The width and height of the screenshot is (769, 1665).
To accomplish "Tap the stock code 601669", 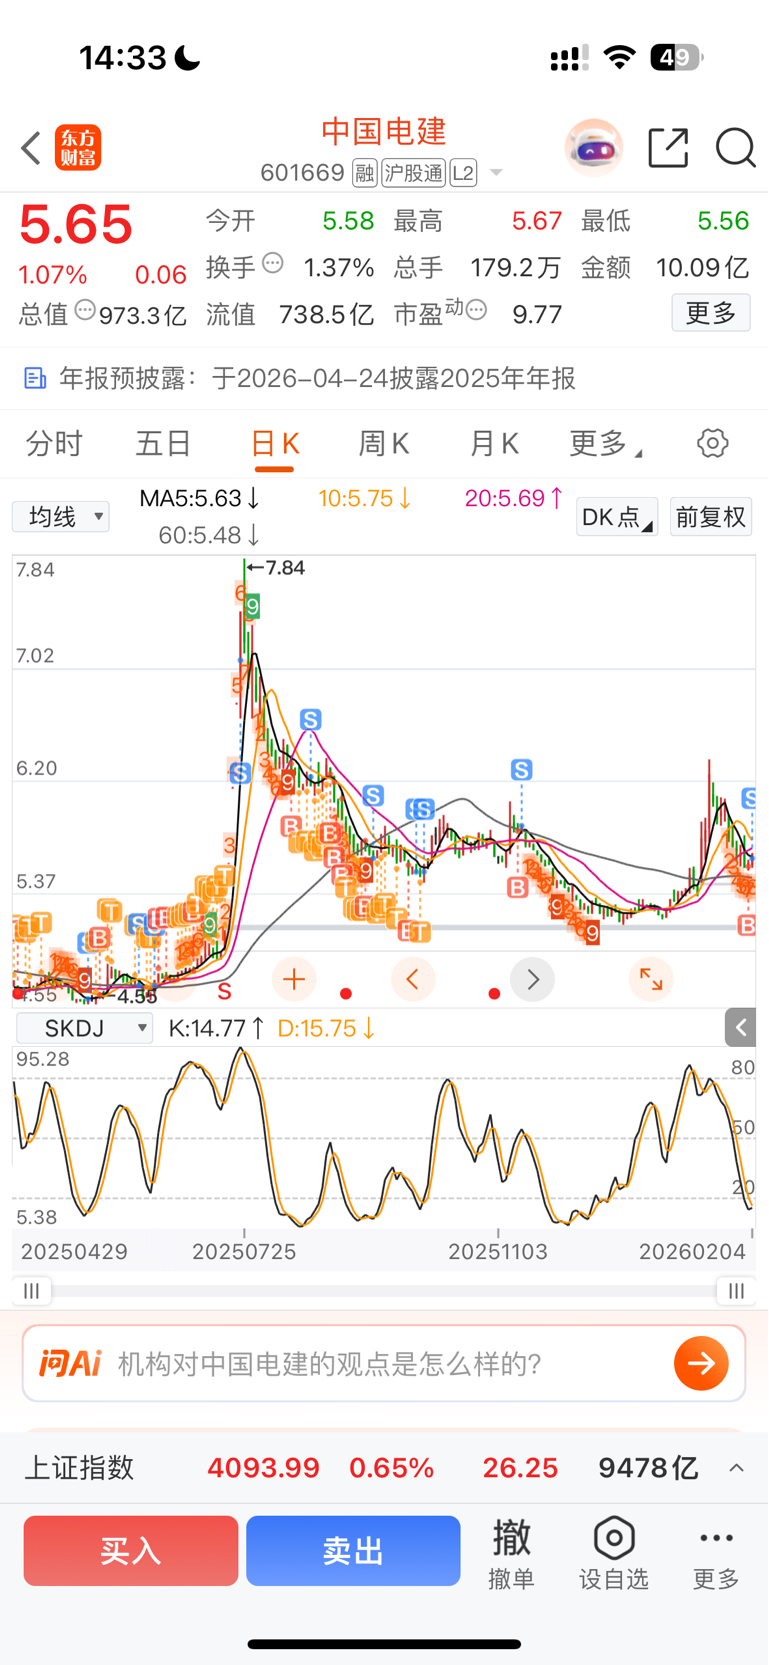I will click(x=302, y=173).
